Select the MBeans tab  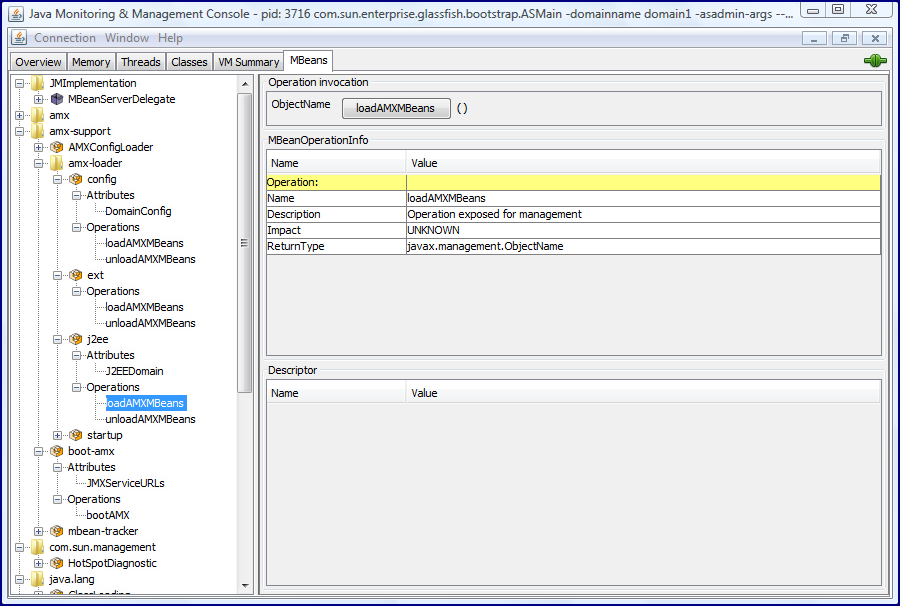click(309, 60)
